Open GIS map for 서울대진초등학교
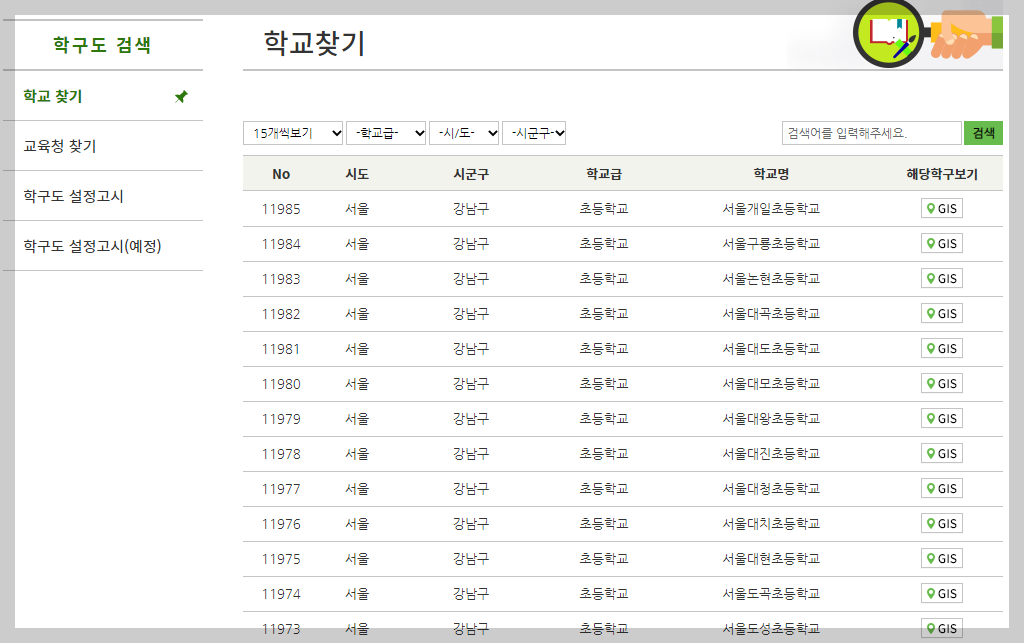 (941, 454)
